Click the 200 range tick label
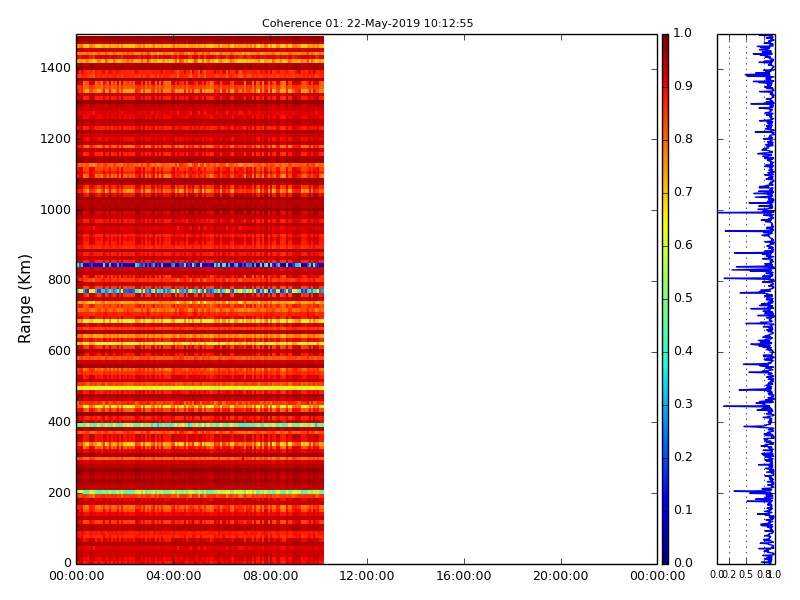The height and width of the screenshot is (600, 800). tap(59, 493)
